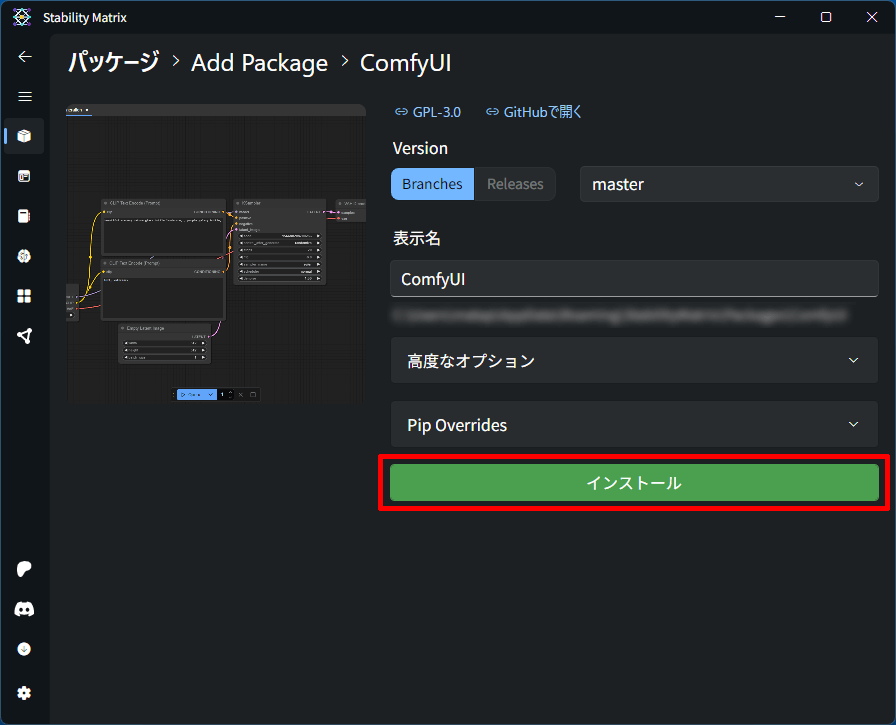
Task: Maximize the Stability Matrix window
Action: [x=826, y=17]
